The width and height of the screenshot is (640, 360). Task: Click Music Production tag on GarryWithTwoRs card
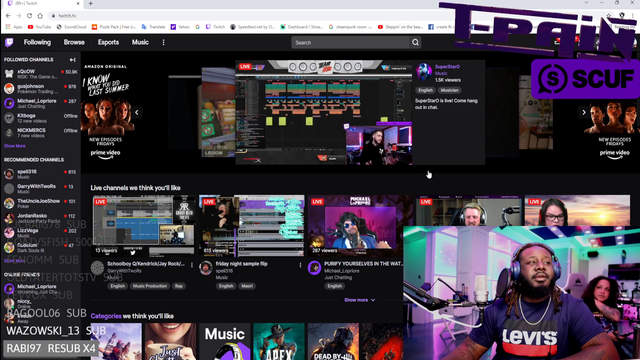click(150, 286)
